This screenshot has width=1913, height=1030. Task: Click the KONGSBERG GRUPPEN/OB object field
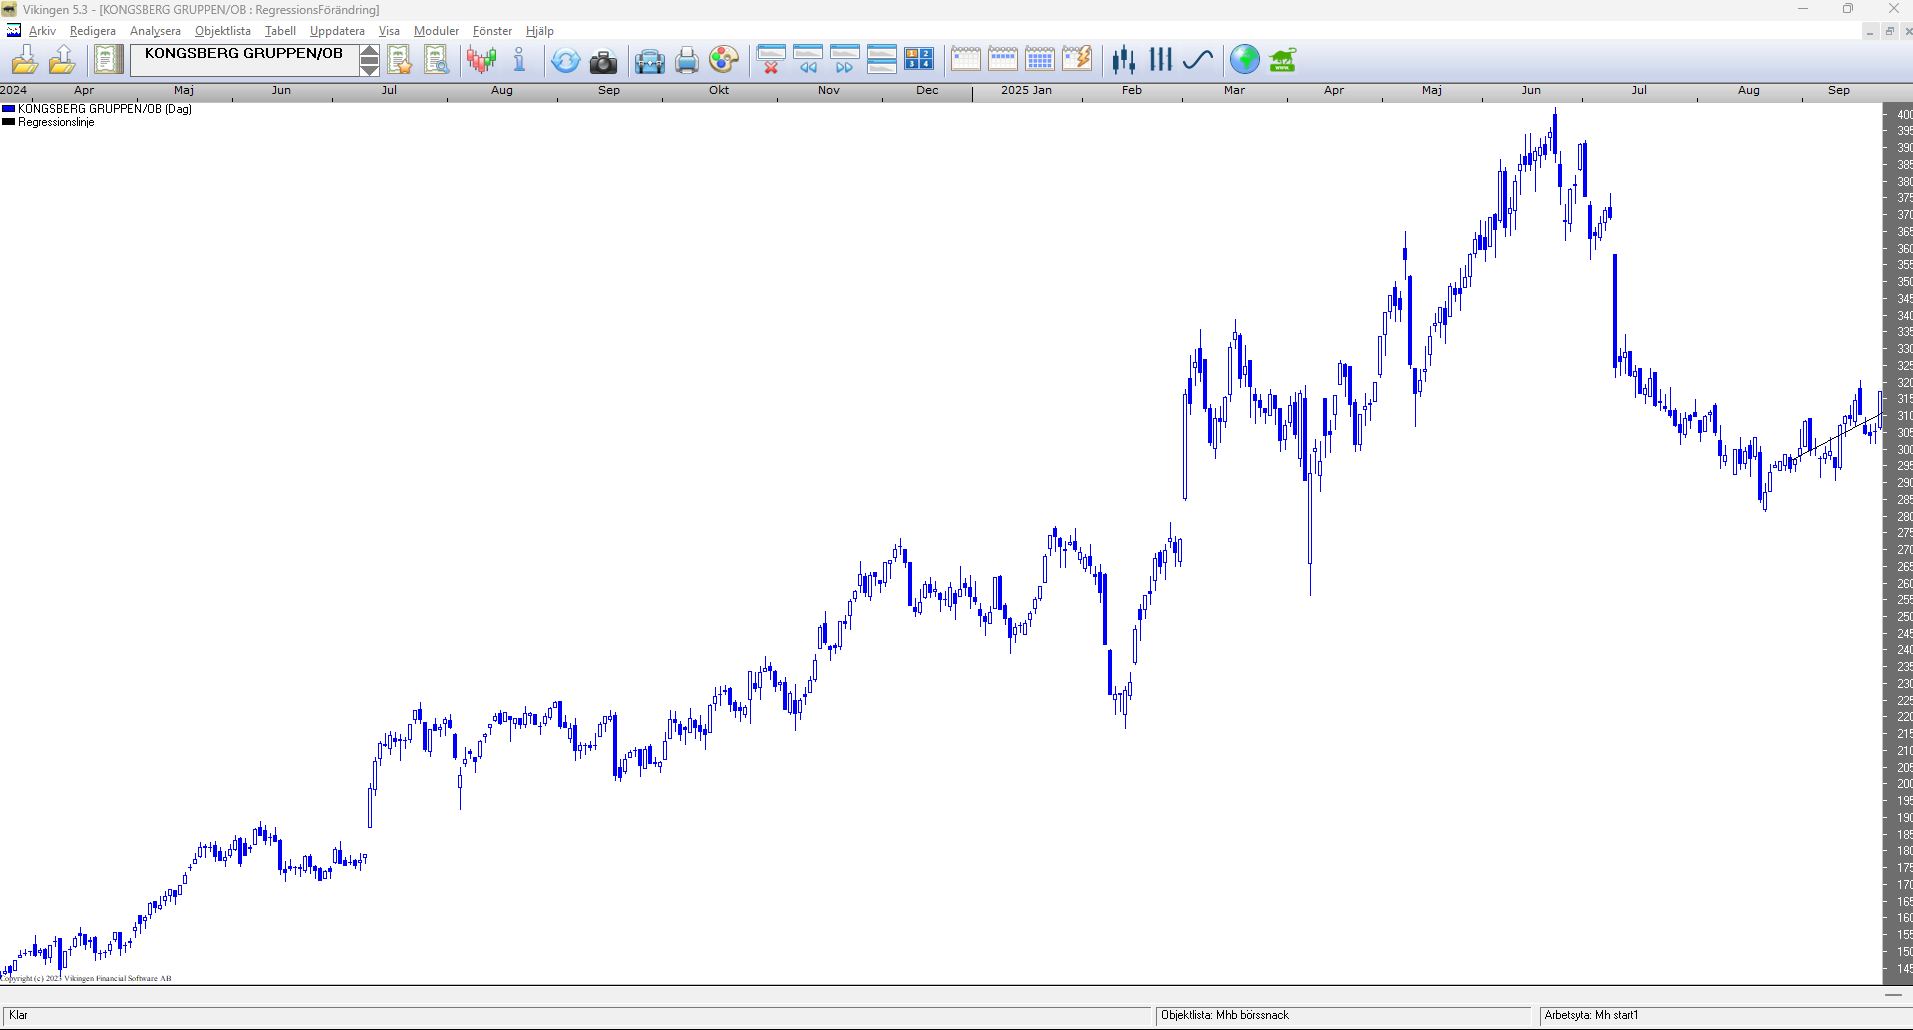244,60
